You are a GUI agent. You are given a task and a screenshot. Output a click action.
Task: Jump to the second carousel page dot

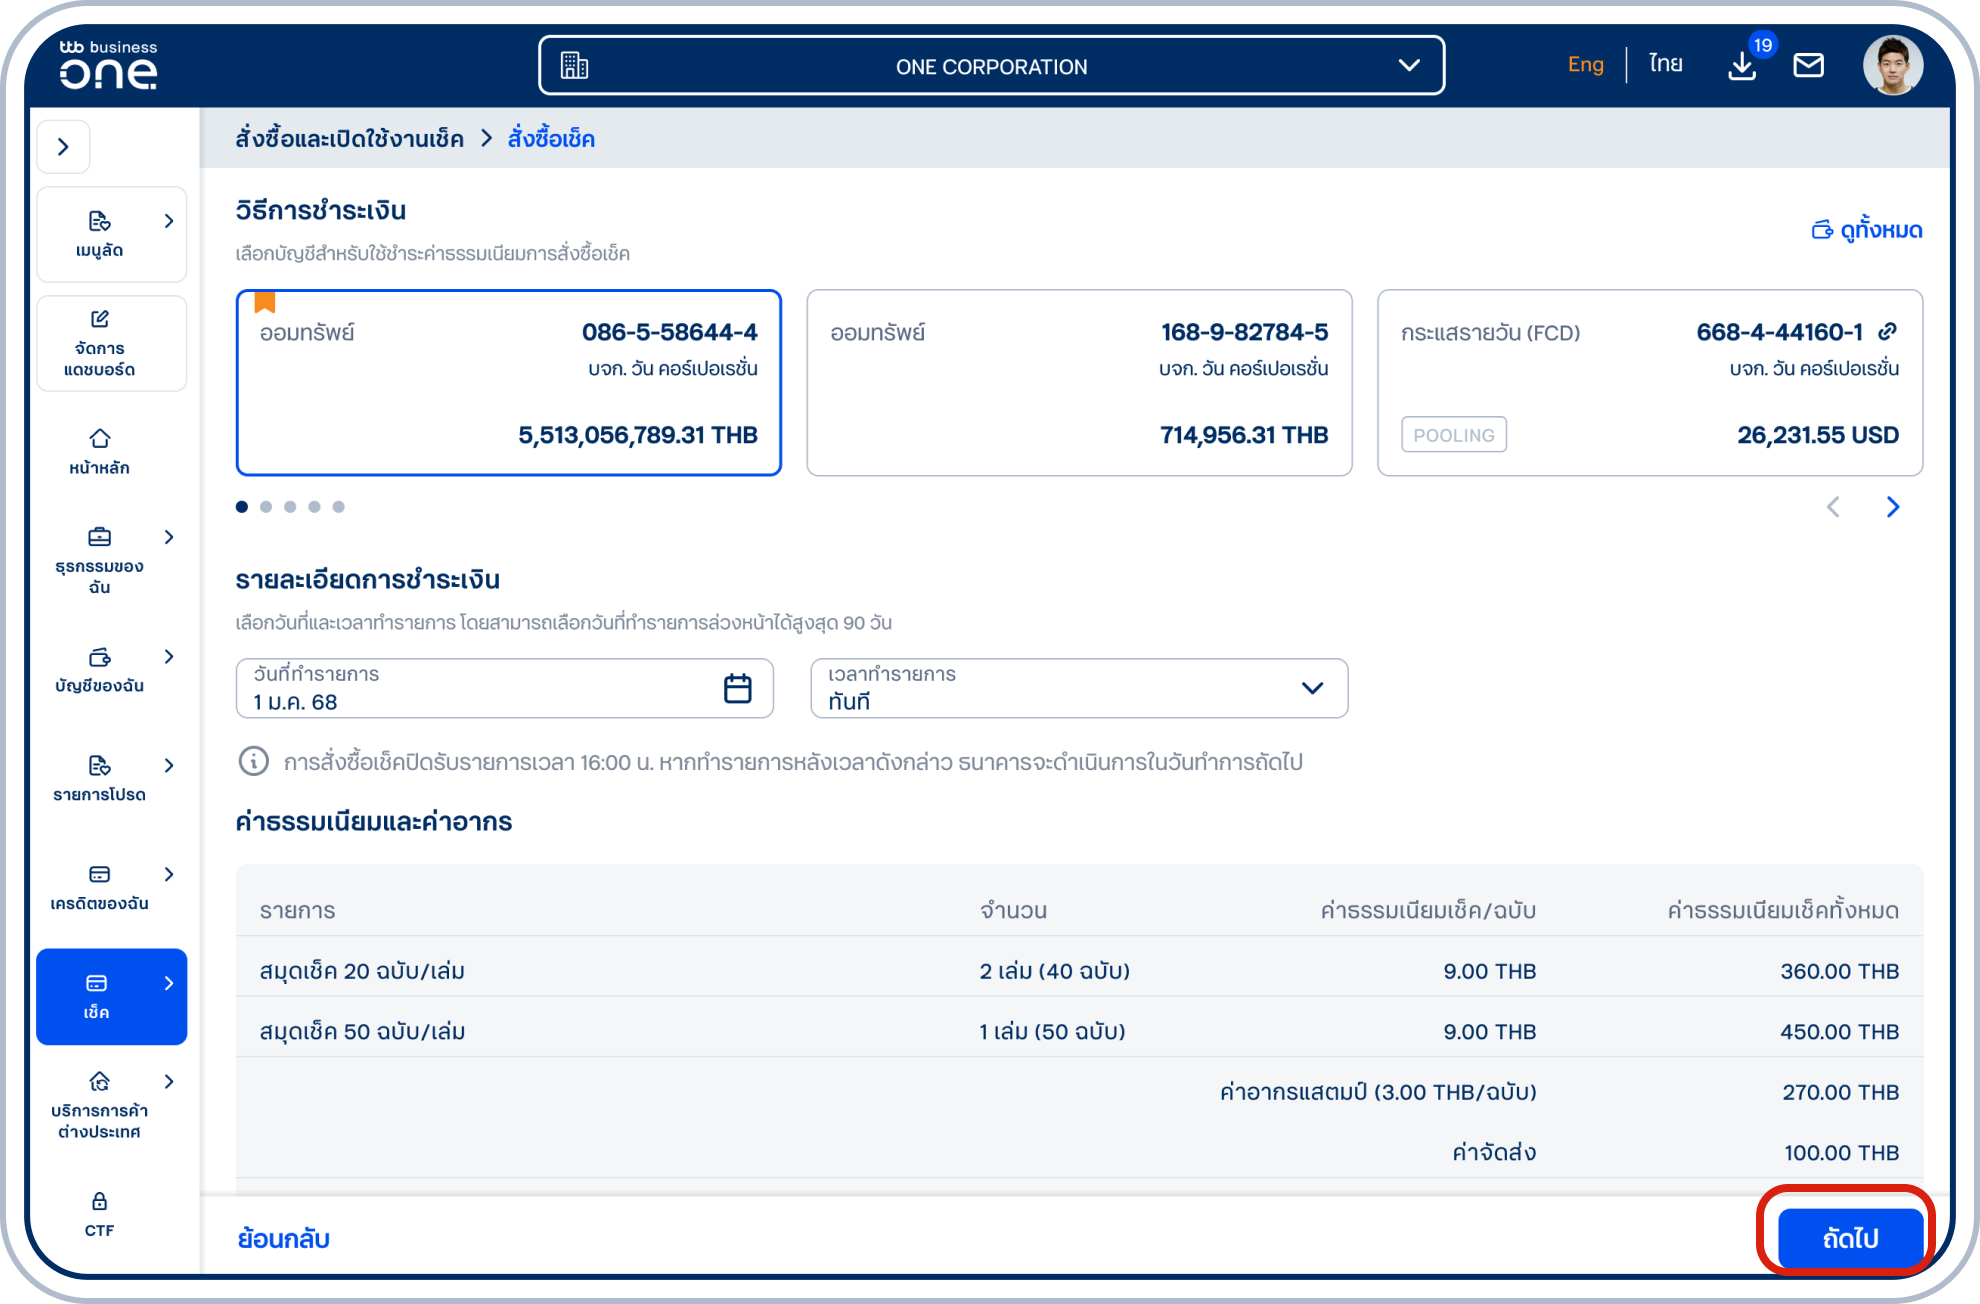click(266, 507)
